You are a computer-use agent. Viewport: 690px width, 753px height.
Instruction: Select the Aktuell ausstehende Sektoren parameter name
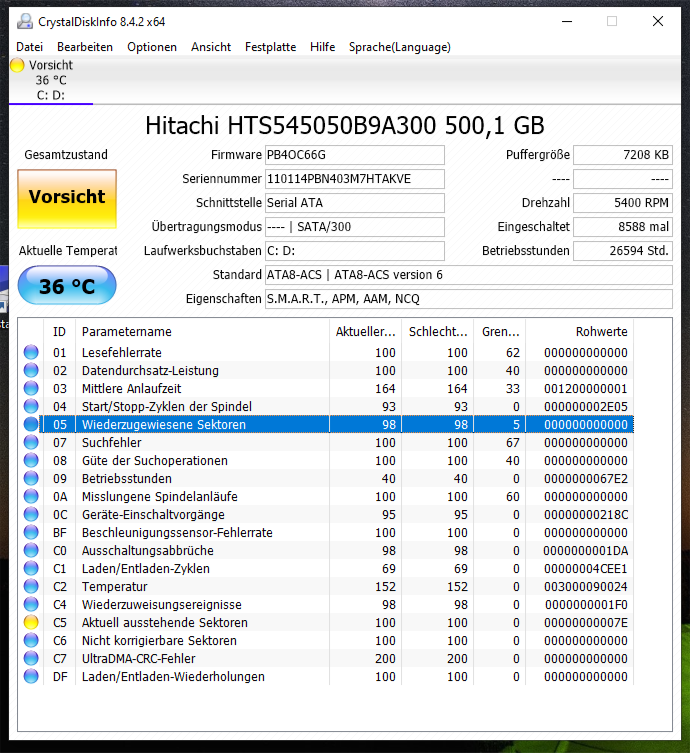coord(165,622)
